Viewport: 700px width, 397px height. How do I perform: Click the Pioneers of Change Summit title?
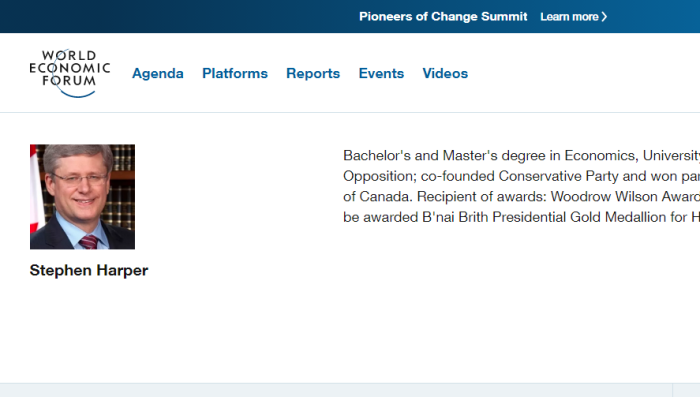(443, 17)
